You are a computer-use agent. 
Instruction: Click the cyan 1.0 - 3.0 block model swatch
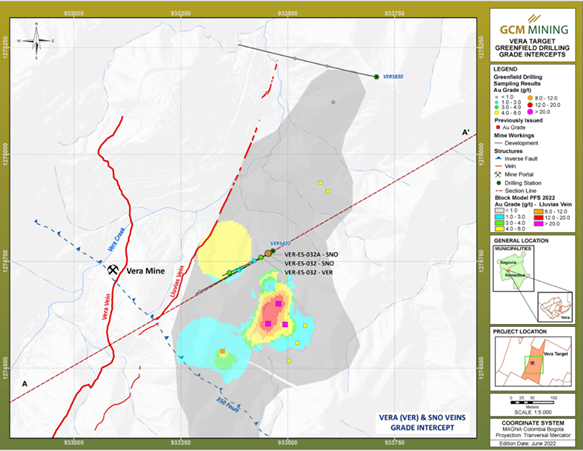coord(498,217)
